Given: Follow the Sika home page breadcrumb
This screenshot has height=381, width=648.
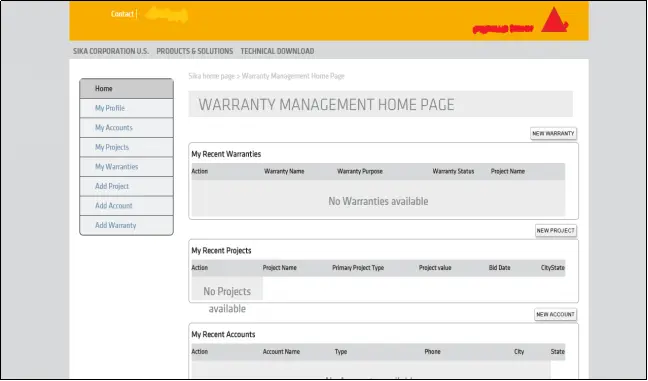Looking at the screenshot, I should click(212, 76).
